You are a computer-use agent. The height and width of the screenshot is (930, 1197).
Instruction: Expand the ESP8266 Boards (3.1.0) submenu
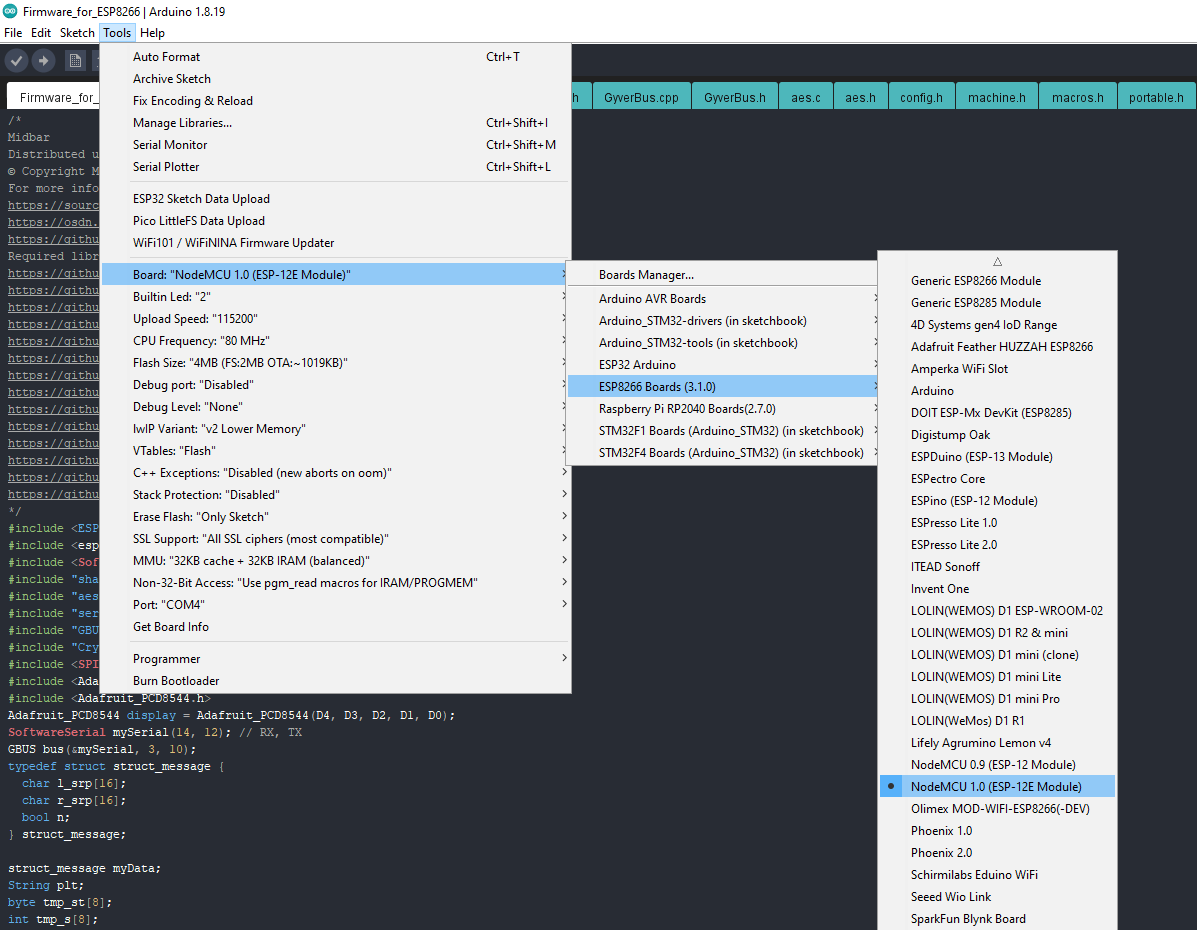(x=722, y=386)
